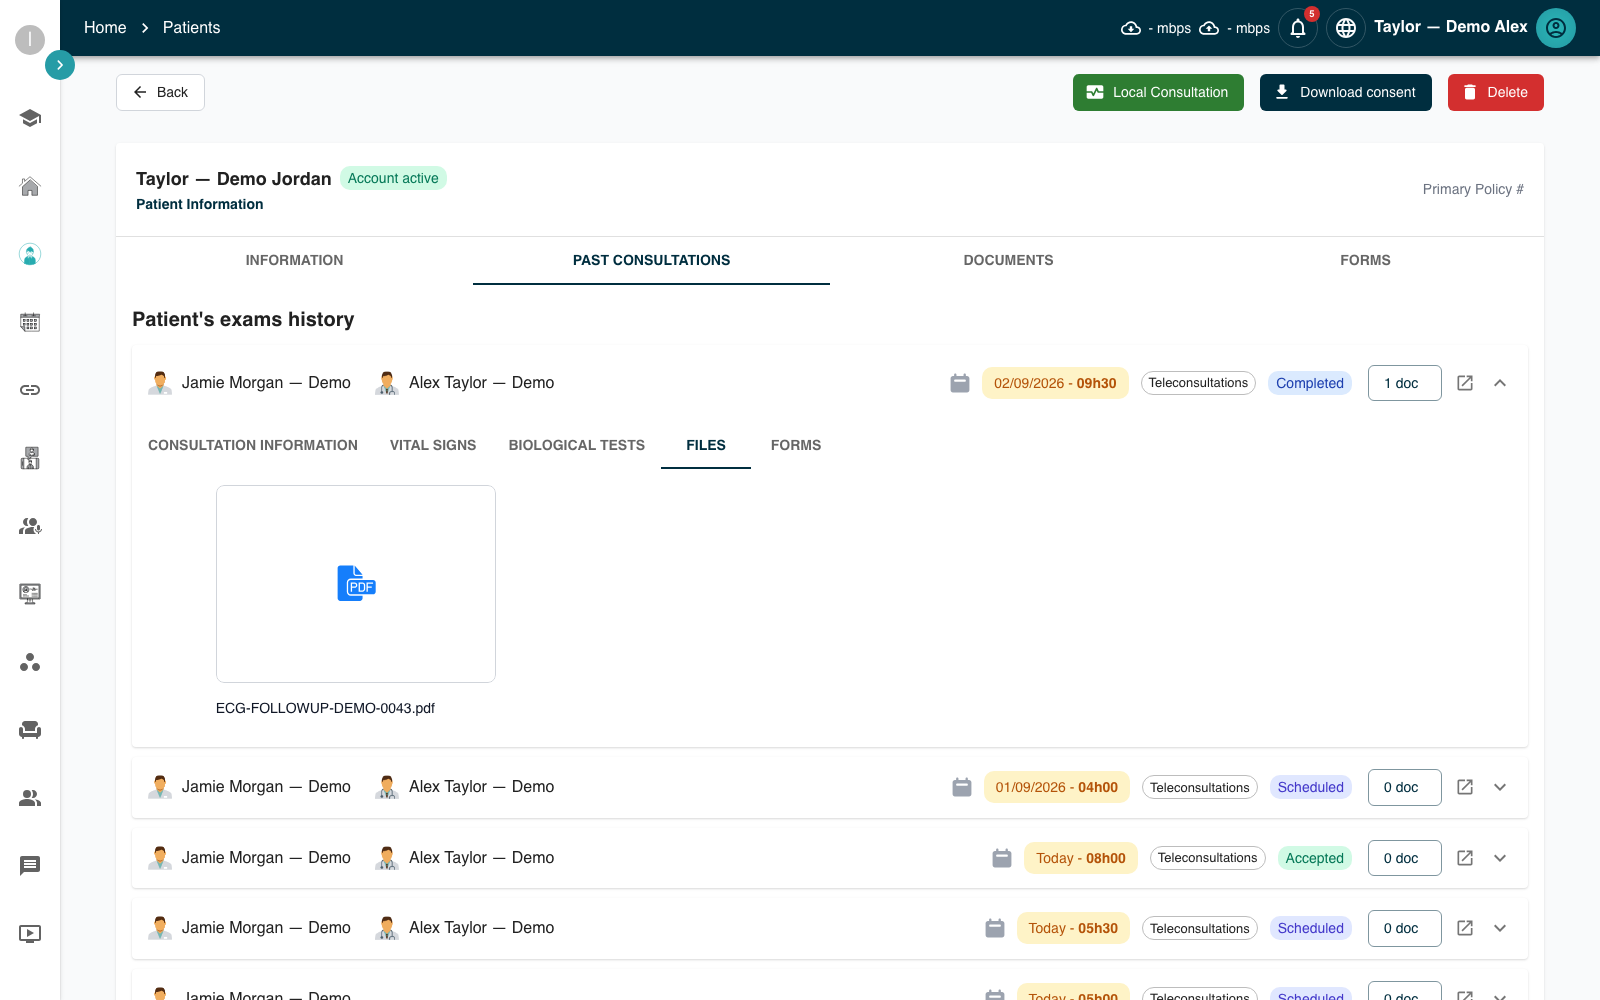This screenshot has height=1000, width=1600.
Task: Click the Today - 08h00 date badge
Action: click(1081, 858)
